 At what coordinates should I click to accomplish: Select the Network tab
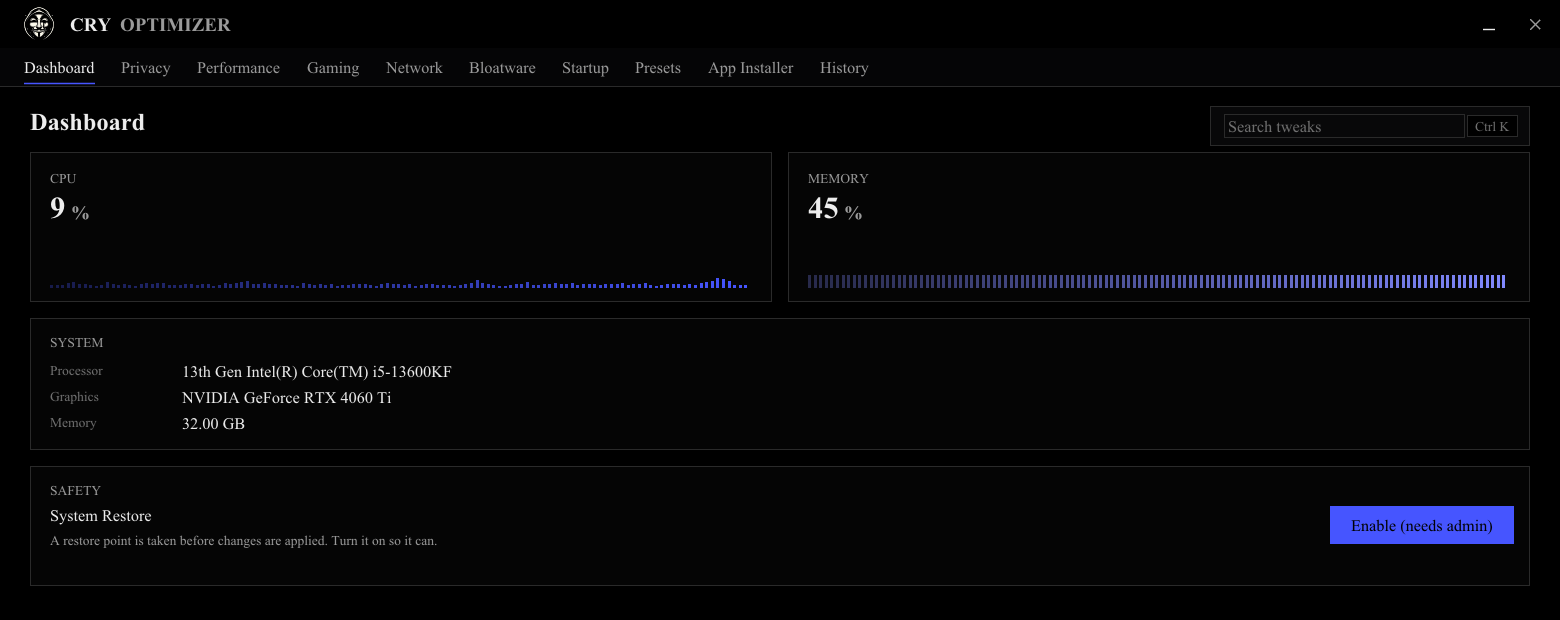coord(414,68)
